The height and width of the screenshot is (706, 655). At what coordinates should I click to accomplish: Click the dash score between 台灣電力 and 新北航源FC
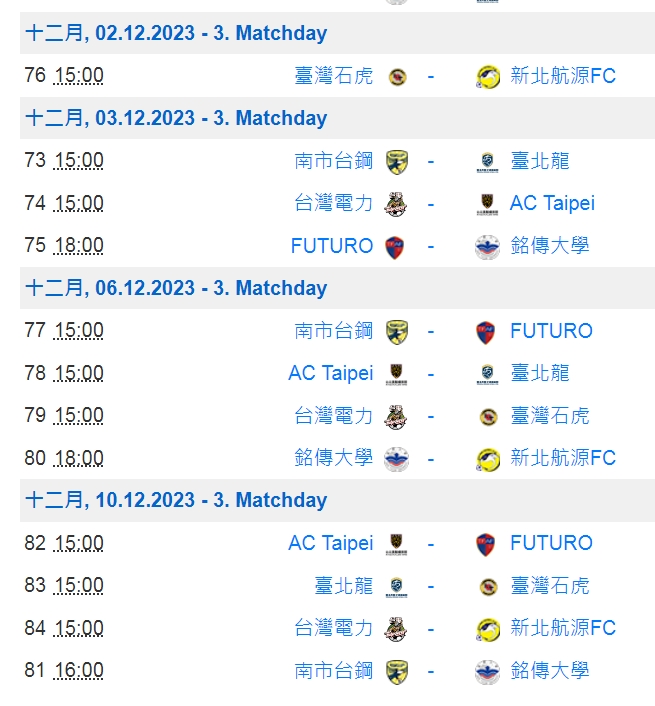click(431, 629)
